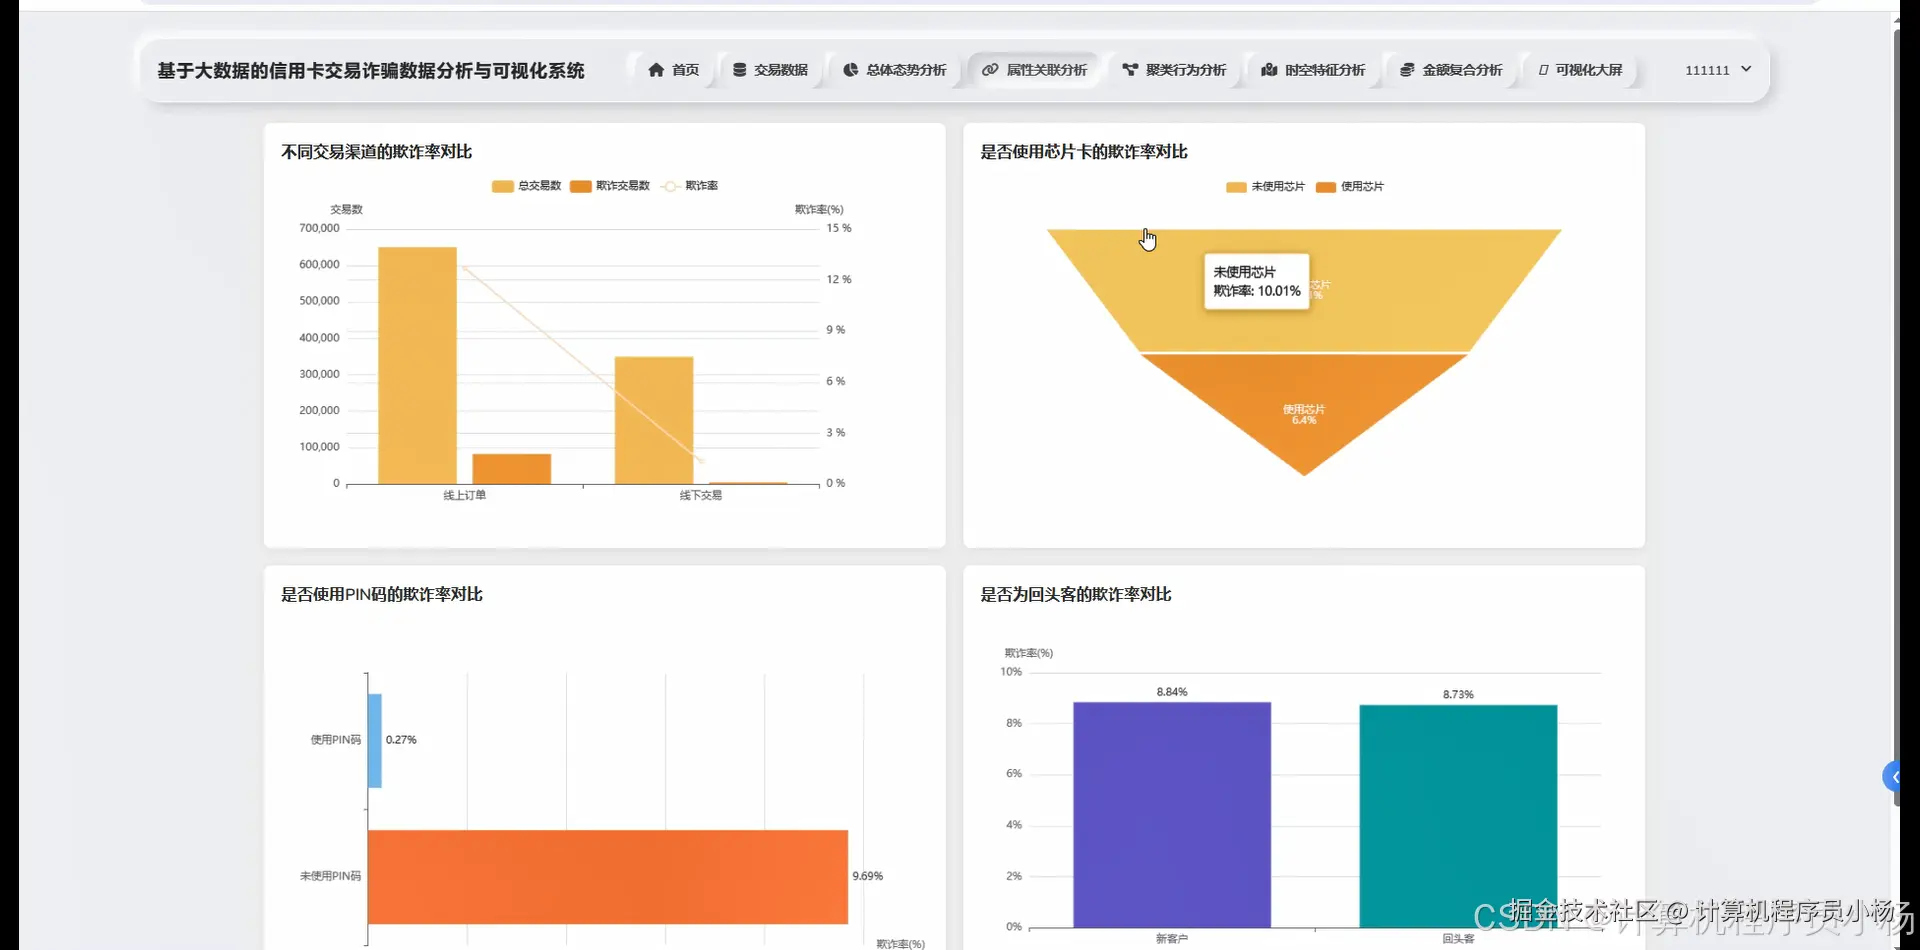The image size is (1920, 950).
Task: Click the 0.27% value label
Action: coord(401,740)
